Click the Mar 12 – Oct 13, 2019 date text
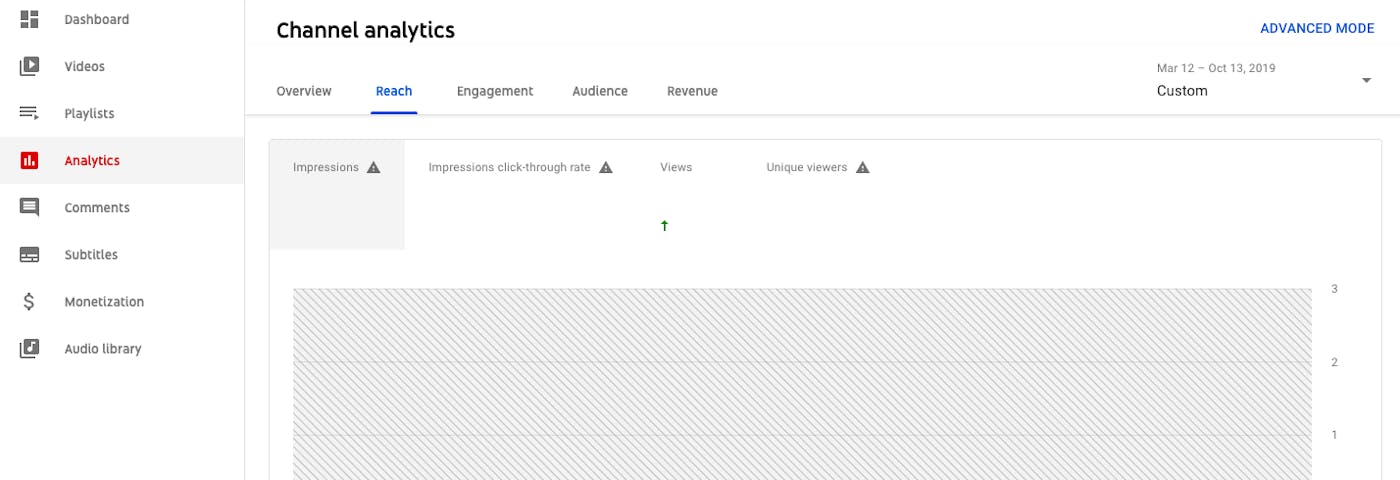 pos(1216,68)
